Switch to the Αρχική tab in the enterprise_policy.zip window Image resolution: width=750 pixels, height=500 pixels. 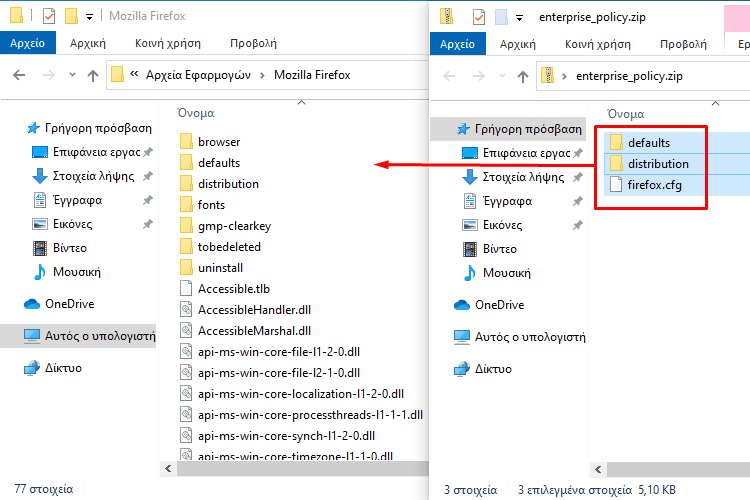click(x=518, y=44)
